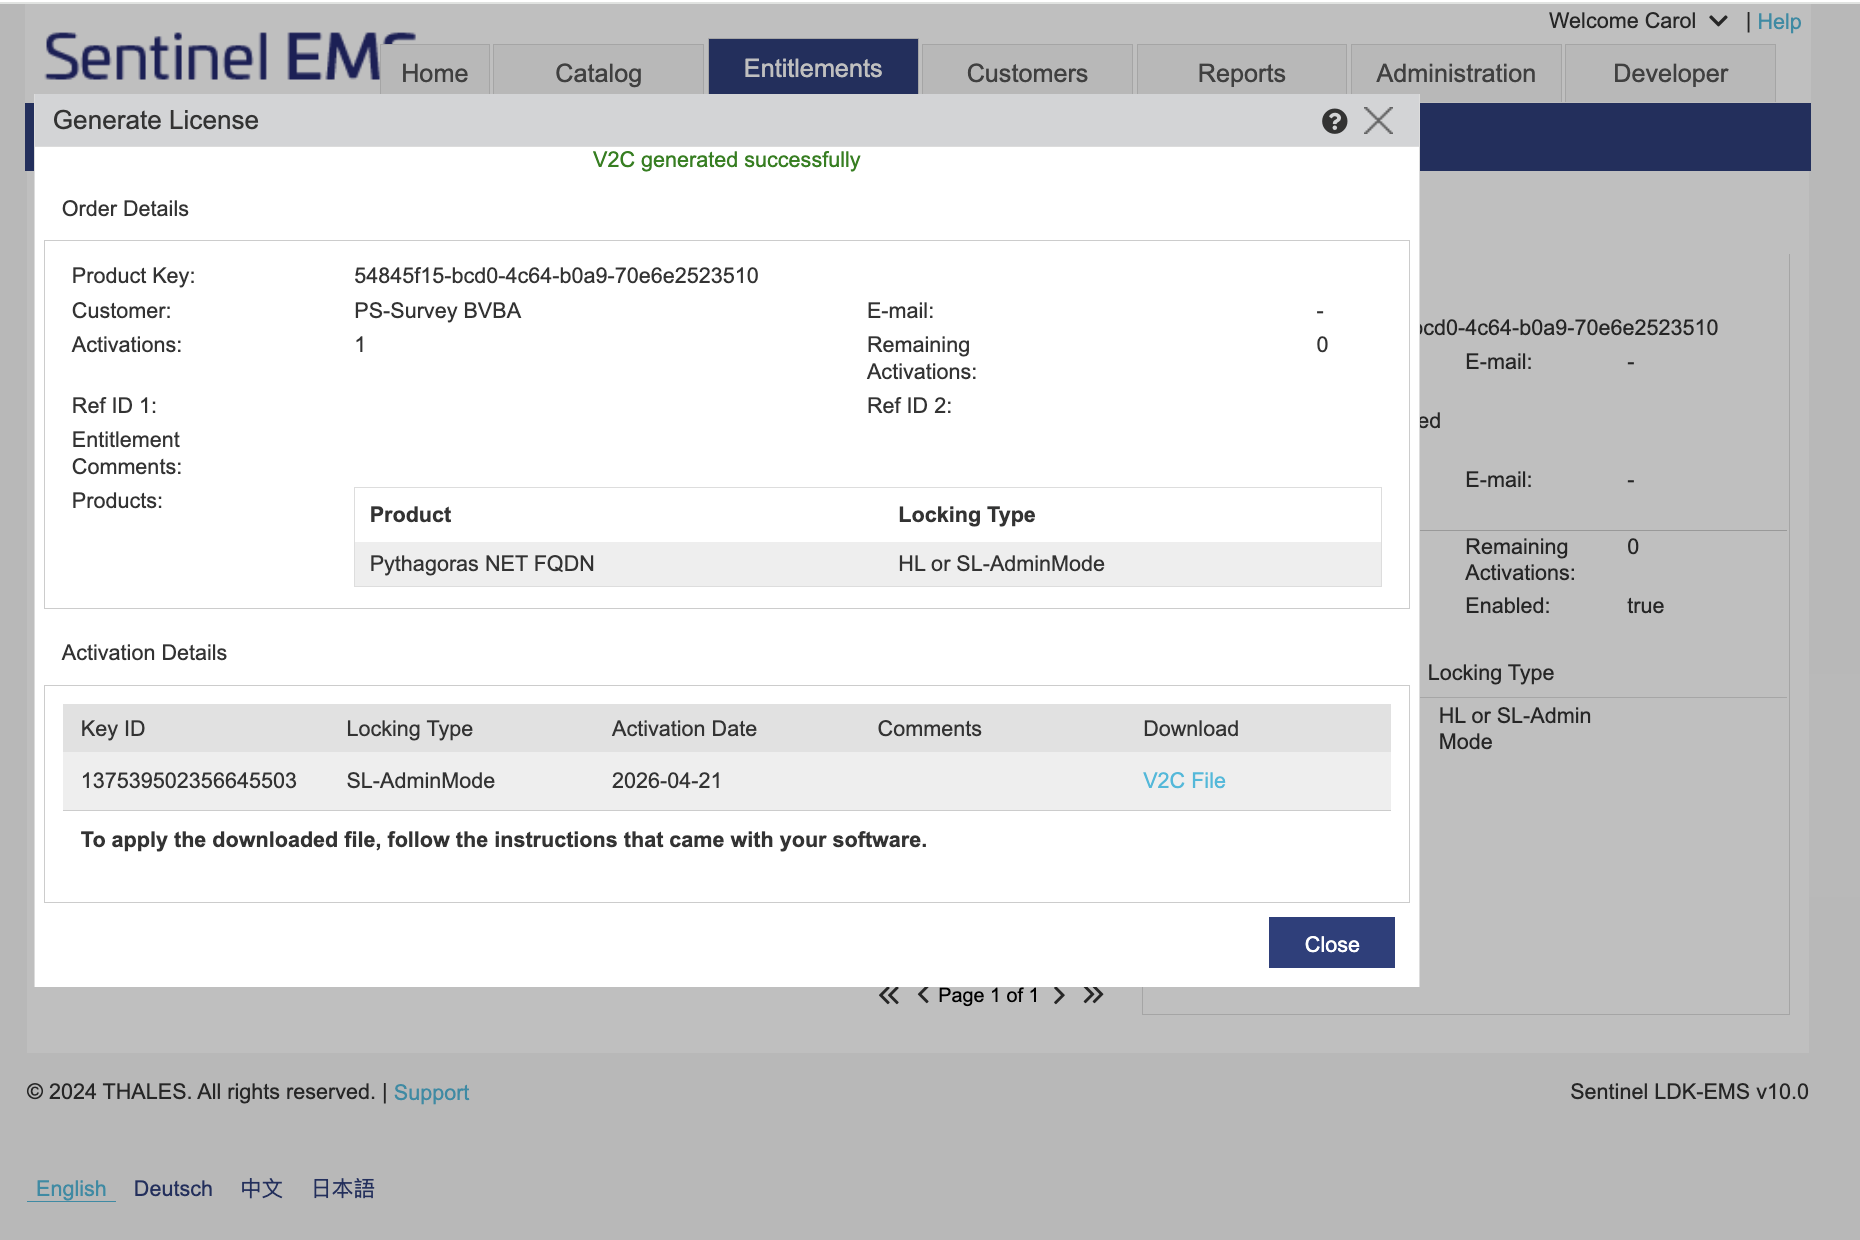Select the Entitlements tab
This screenshot has height=1240, width=1860.
pos(813,68)
